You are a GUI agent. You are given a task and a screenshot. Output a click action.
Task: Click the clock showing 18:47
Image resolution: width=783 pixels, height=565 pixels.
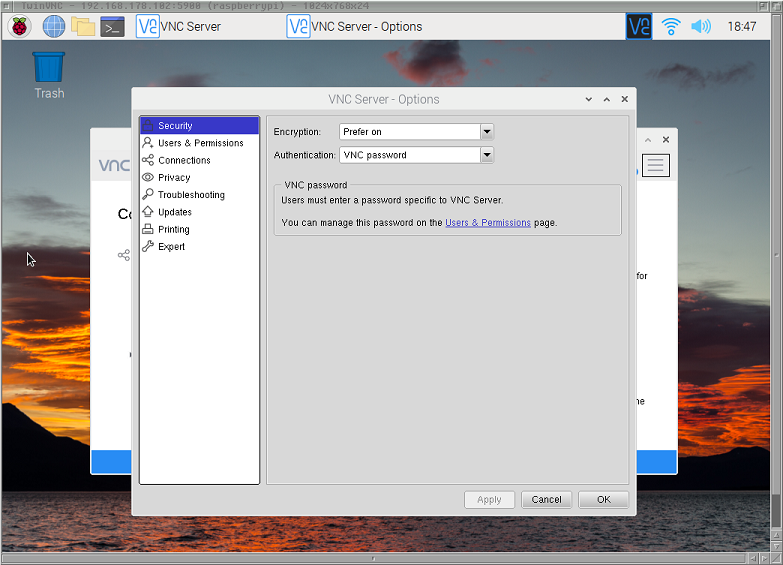[742, 26]
